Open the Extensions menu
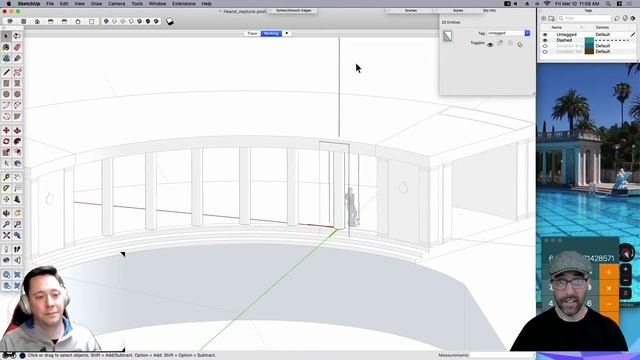640x360 pixels. point(184,4)
